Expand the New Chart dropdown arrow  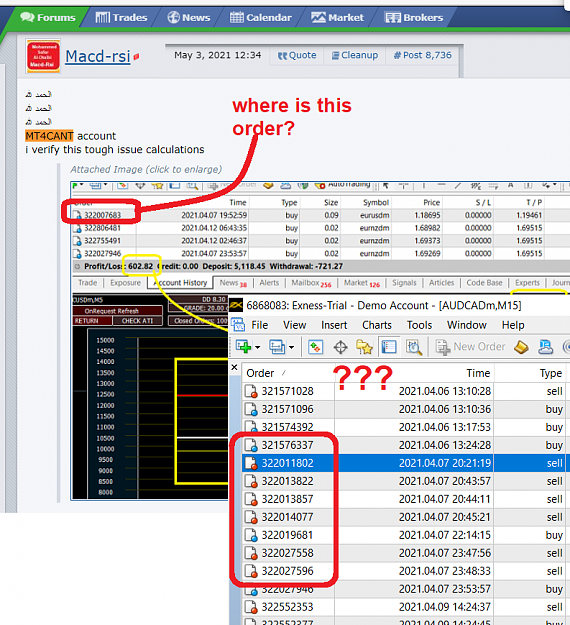click(x=257, y=347)
